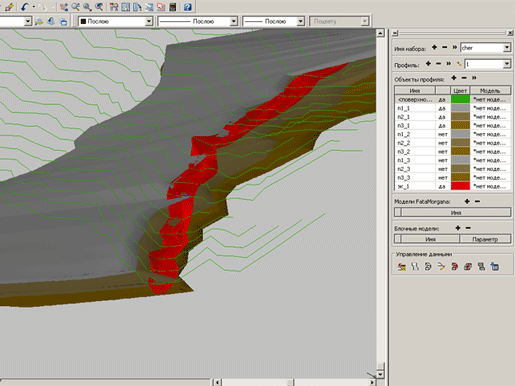Toggle visibility 'да' for row ж_1
This screenshot has width=515, height=386.
(x=443, y=186)
